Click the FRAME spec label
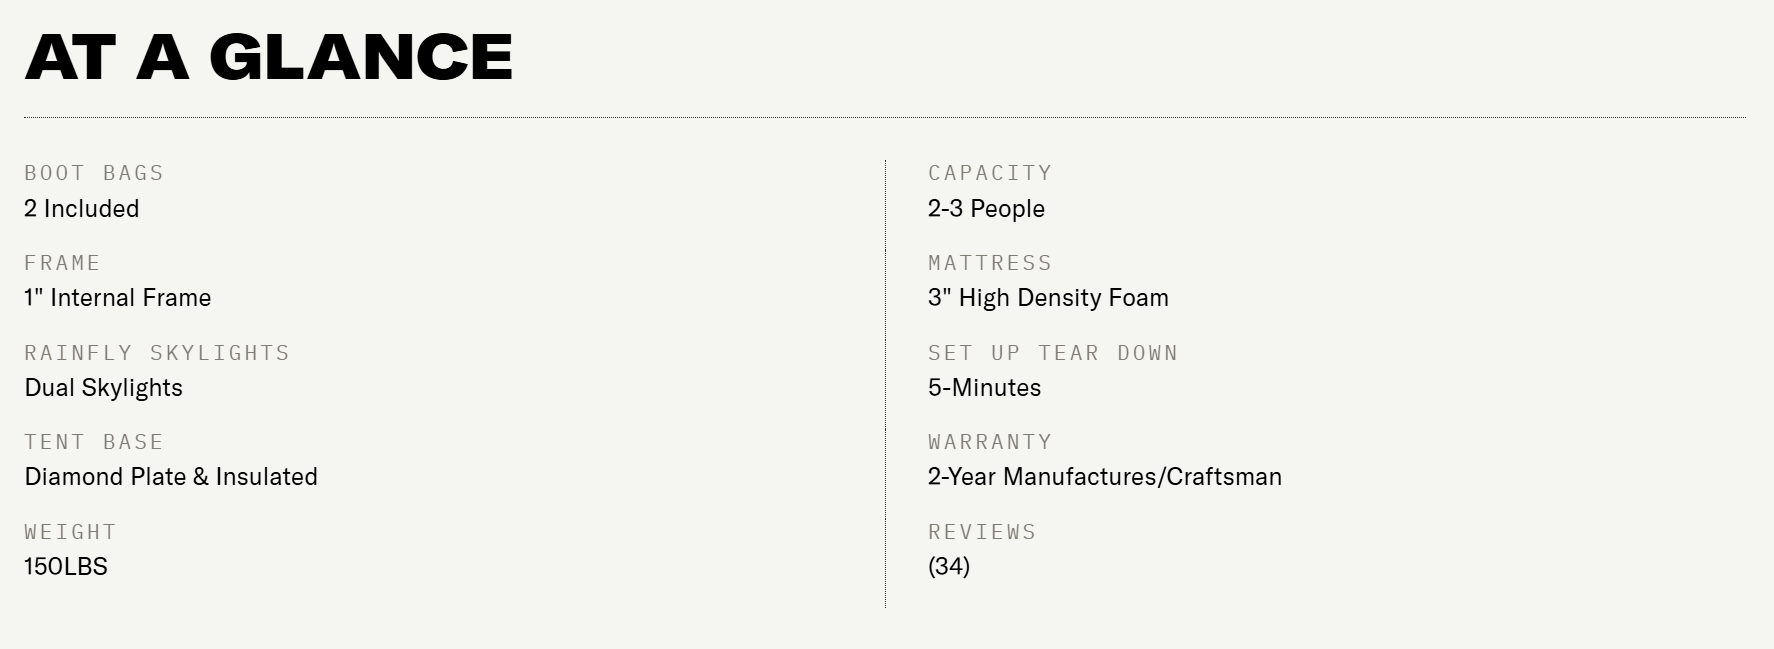1774x649 pixels. (x=62, y=263)
